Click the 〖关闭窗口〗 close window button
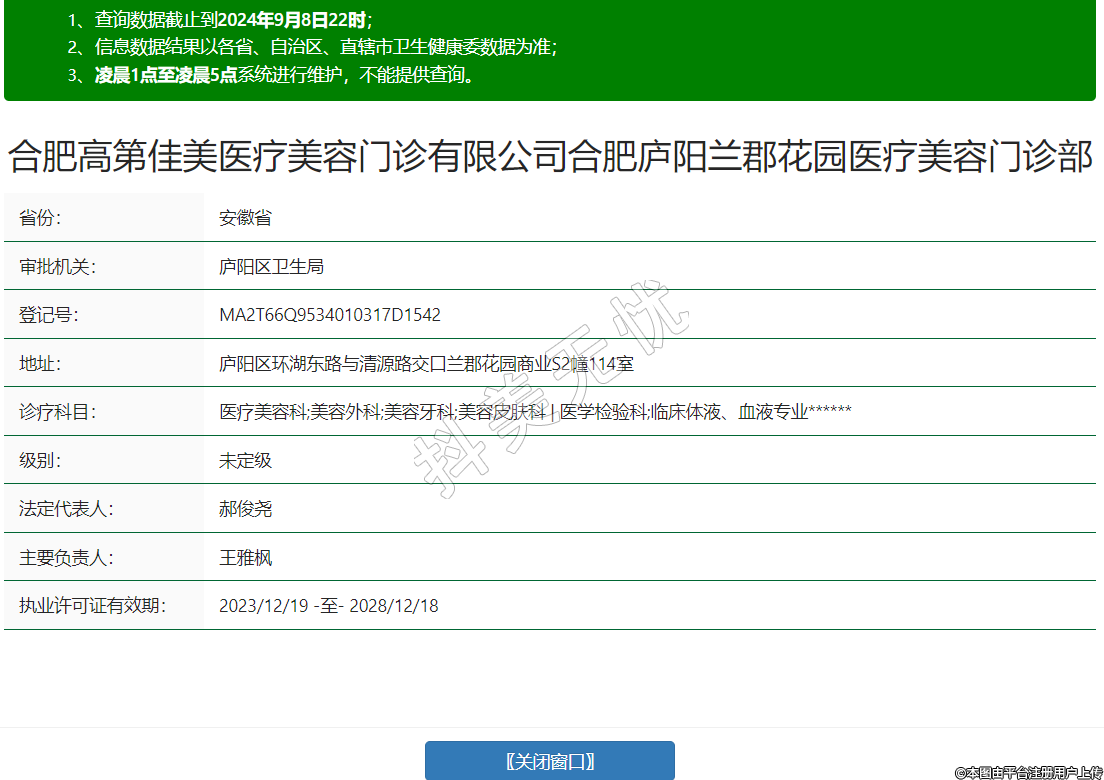1104x780 pixels. (x=549, y=761)
